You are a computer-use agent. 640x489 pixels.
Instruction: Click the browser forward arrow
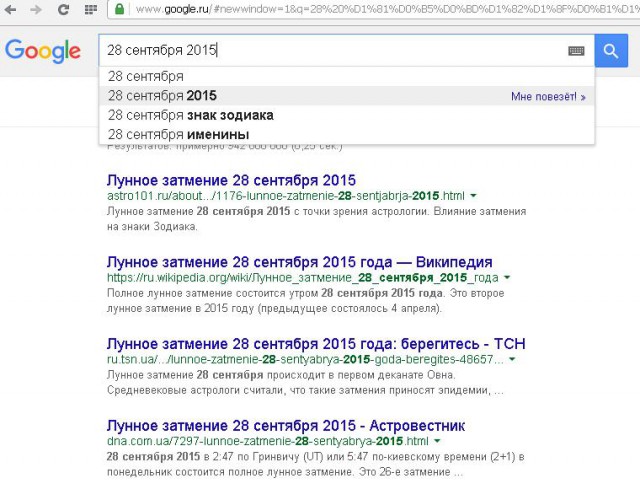36,9
